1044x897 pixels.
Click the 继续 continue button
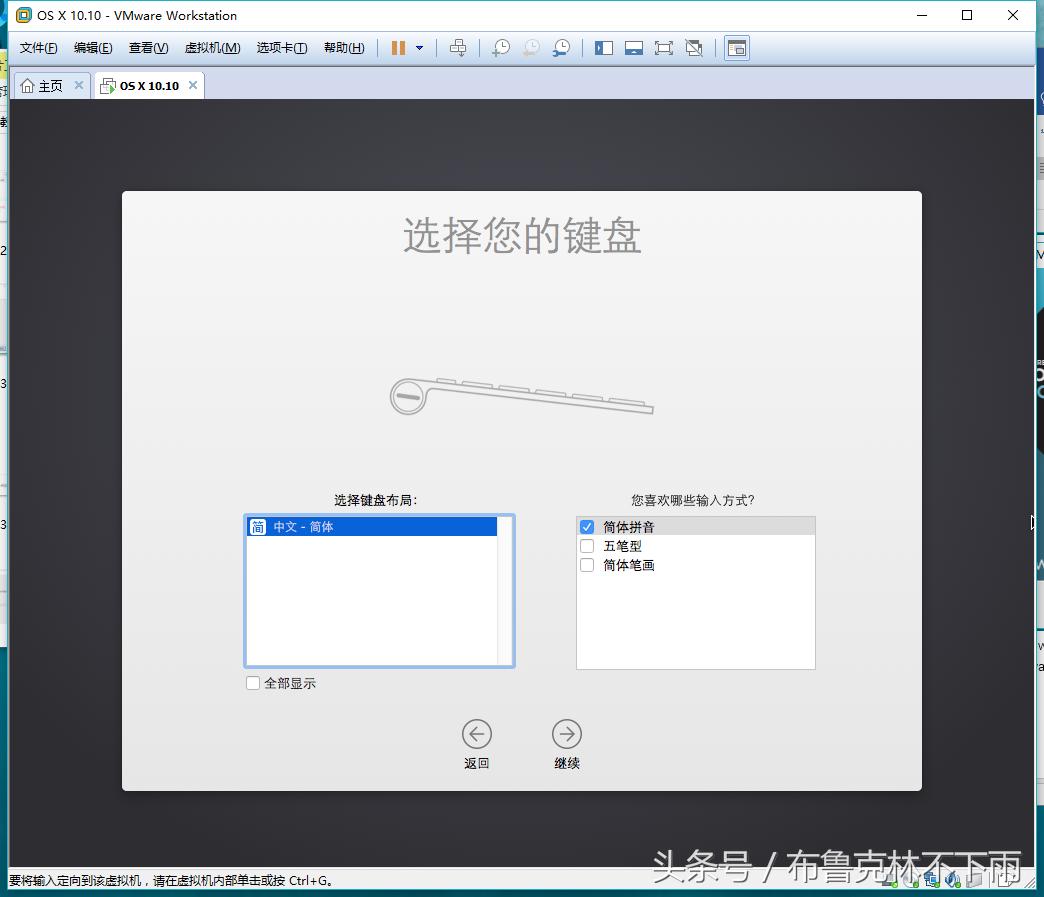tap(567, 734)
